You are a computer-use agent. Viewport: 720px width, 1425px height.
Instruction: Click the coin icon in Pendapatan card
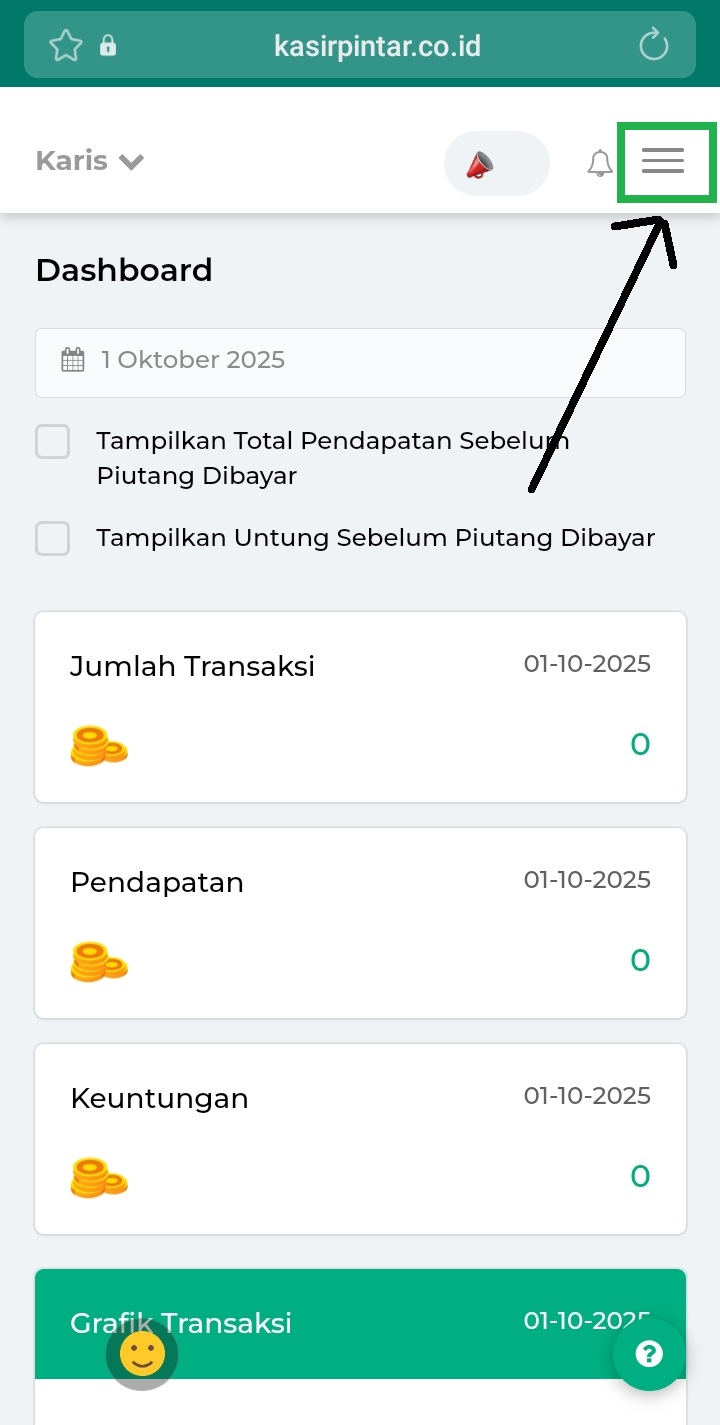click(99, 962)
